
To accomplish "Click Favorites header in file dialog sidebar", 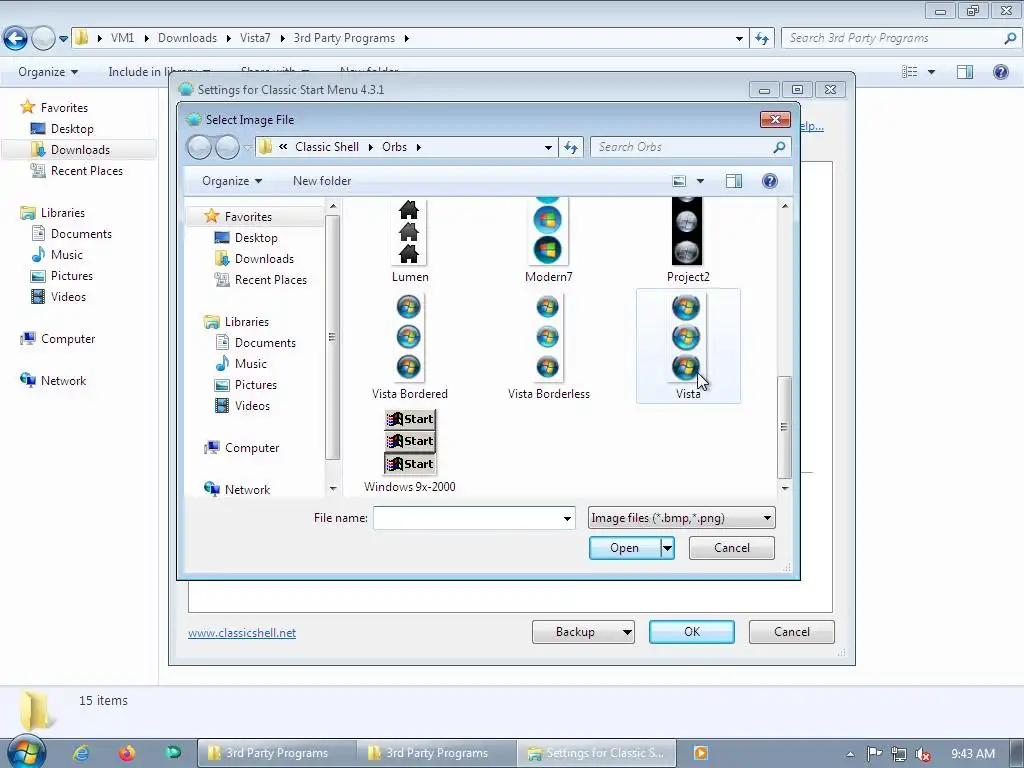I will [x=248, y=217].
